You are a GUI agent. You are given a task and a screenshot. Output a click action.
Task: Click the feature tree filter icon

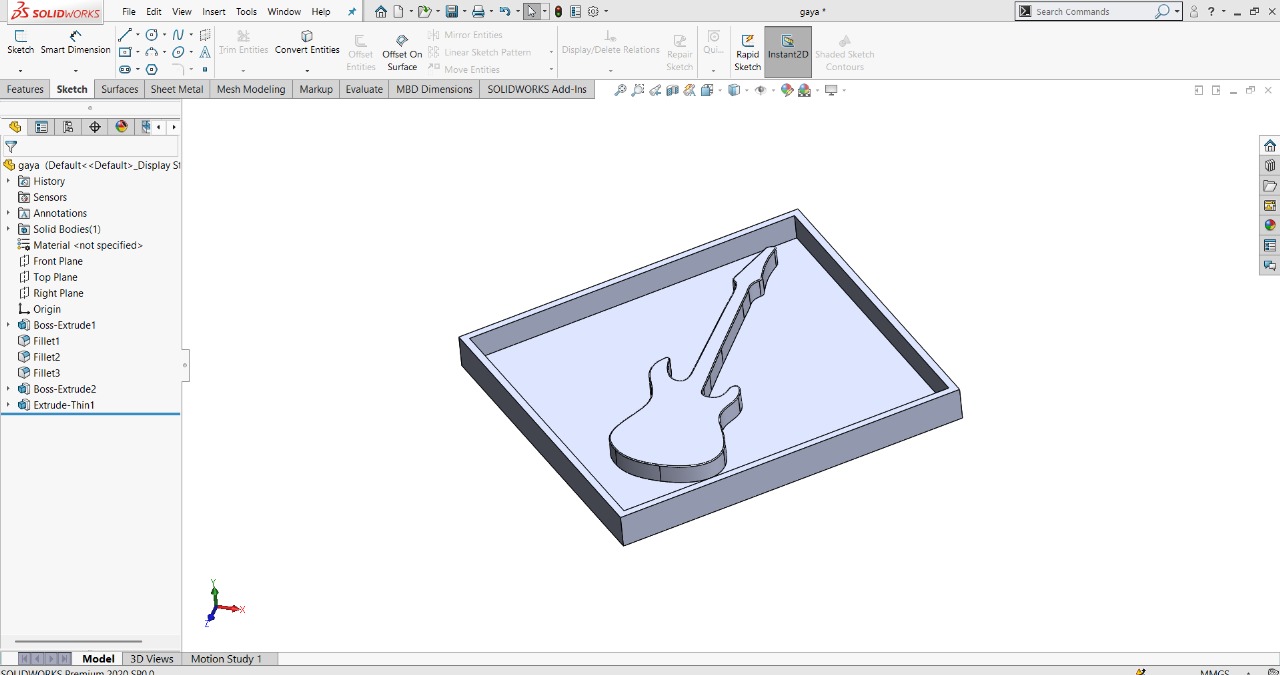coord(11,147)
